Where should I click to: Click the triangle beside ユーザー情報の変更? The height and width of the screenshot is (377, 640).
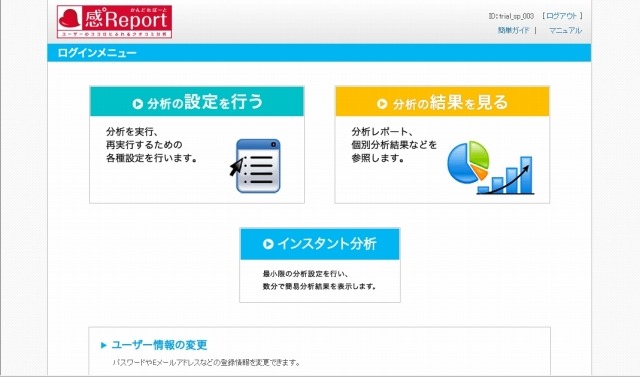tap(104, 345)
